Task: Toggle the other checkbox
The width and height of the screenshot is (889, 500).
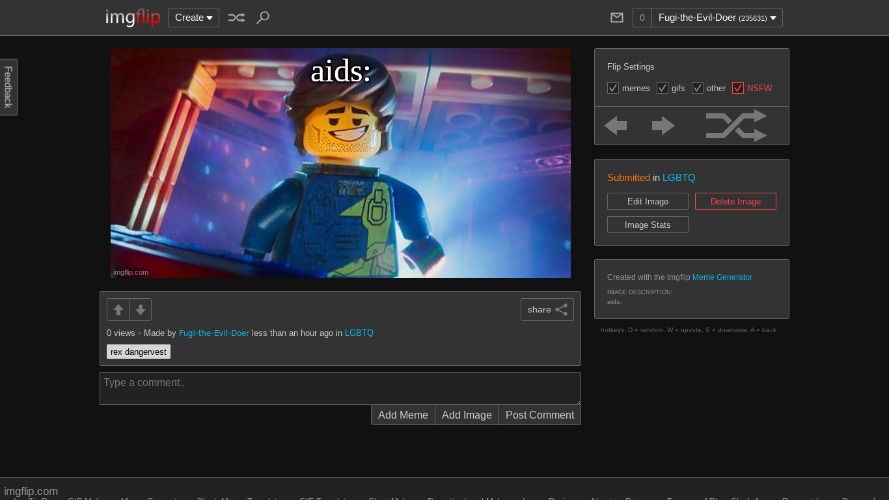Action: 697,88
